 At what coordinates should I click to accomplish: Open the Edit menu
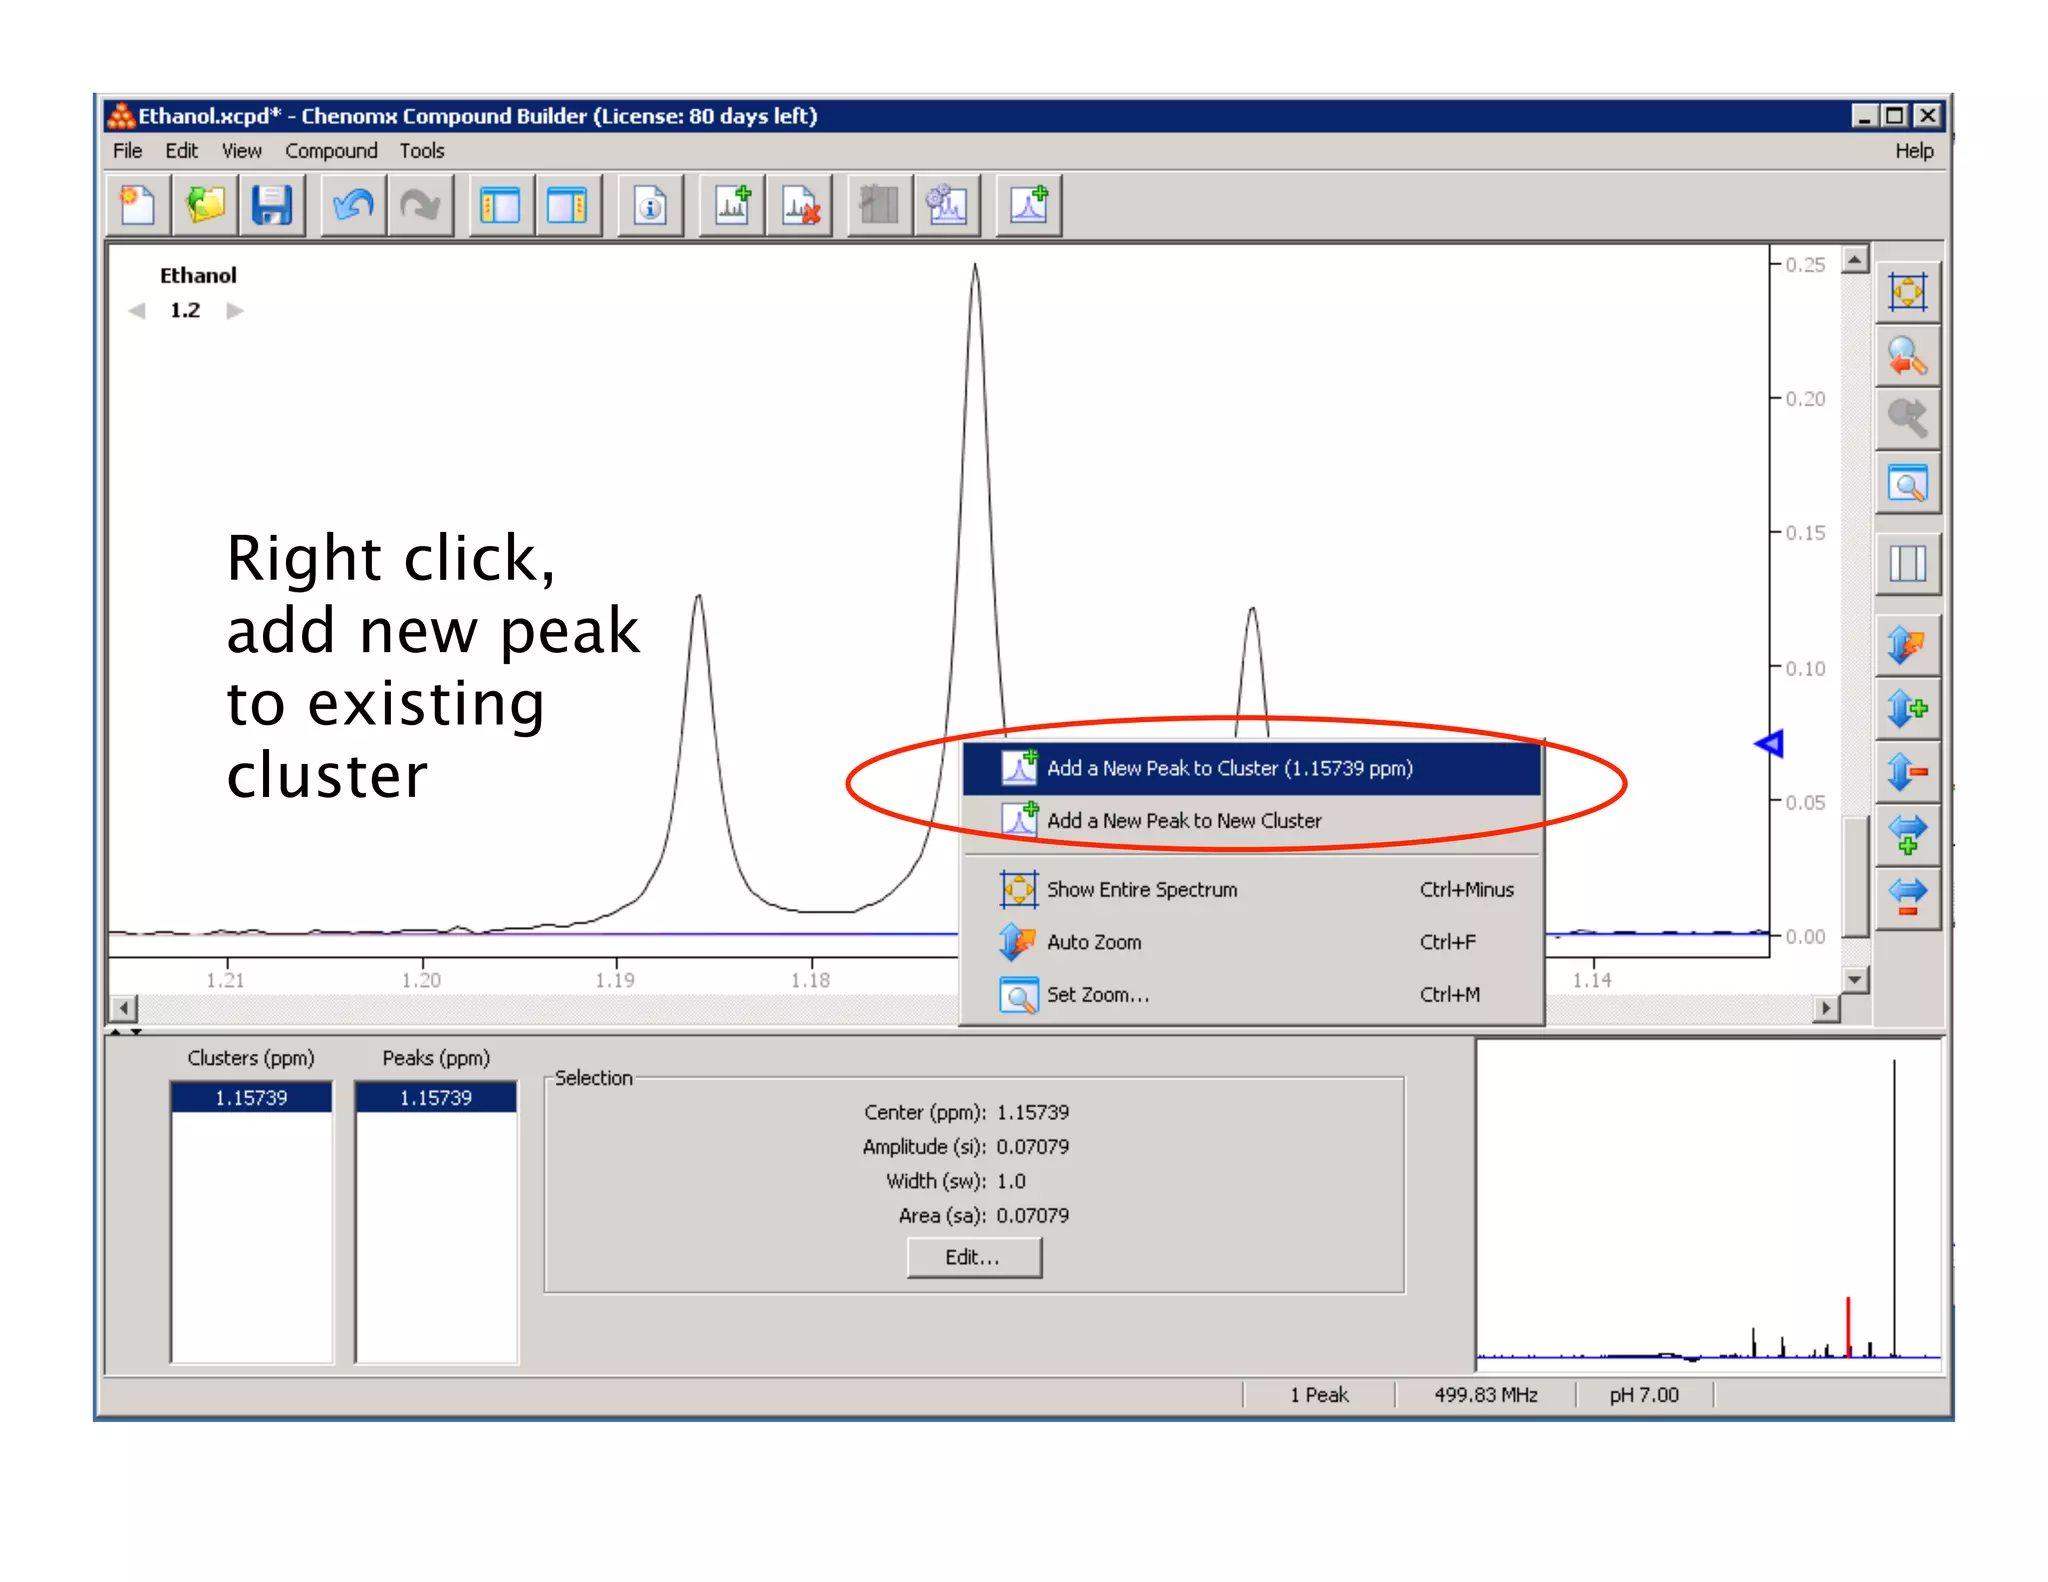point(181,151)
